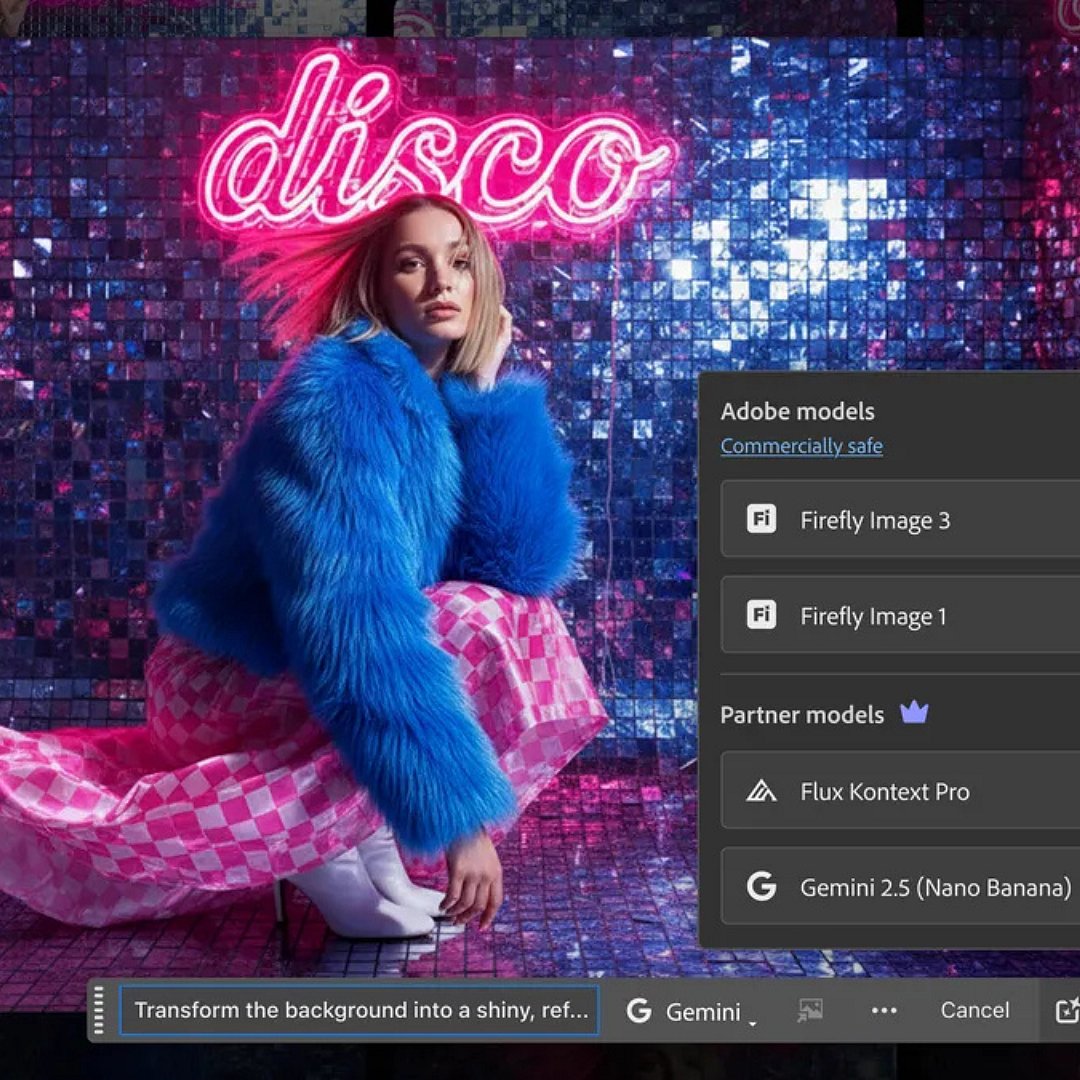Click into the prompt text field

(360, 1010)
